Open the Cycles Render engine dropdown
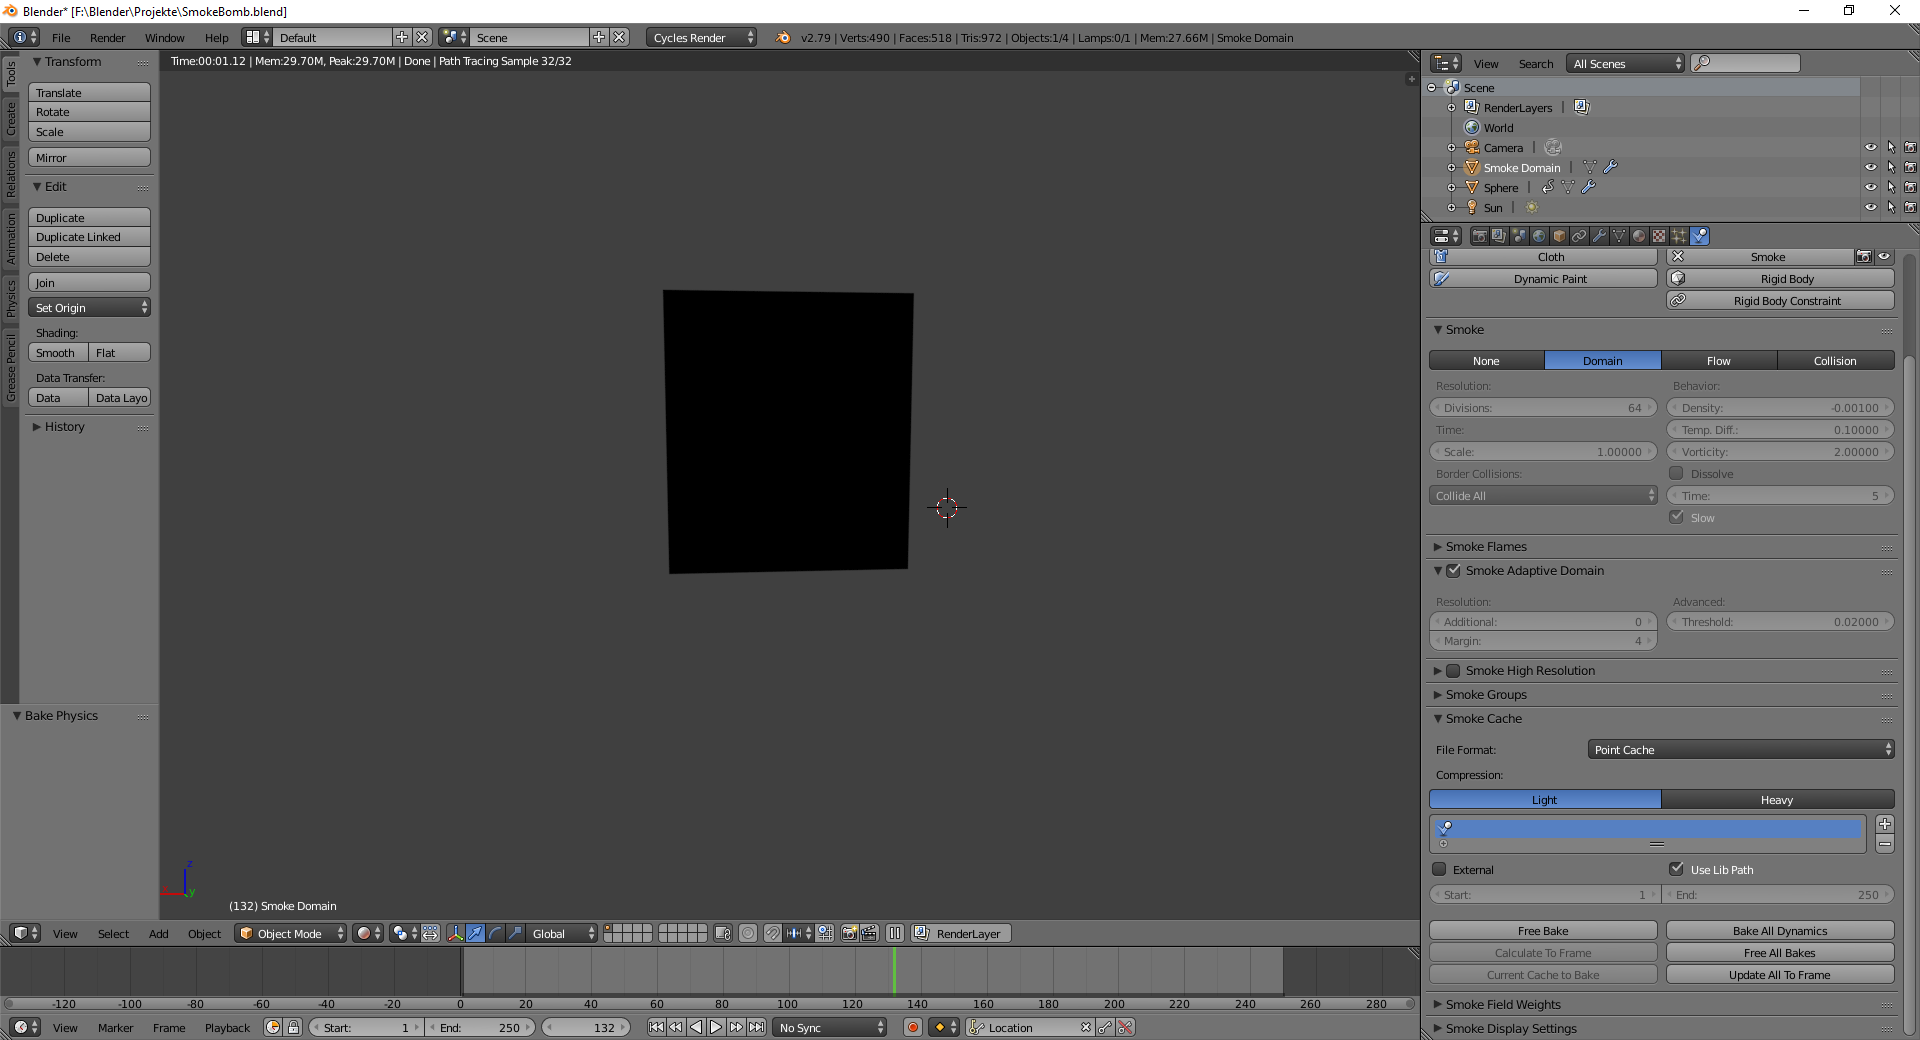 (702, 37)
